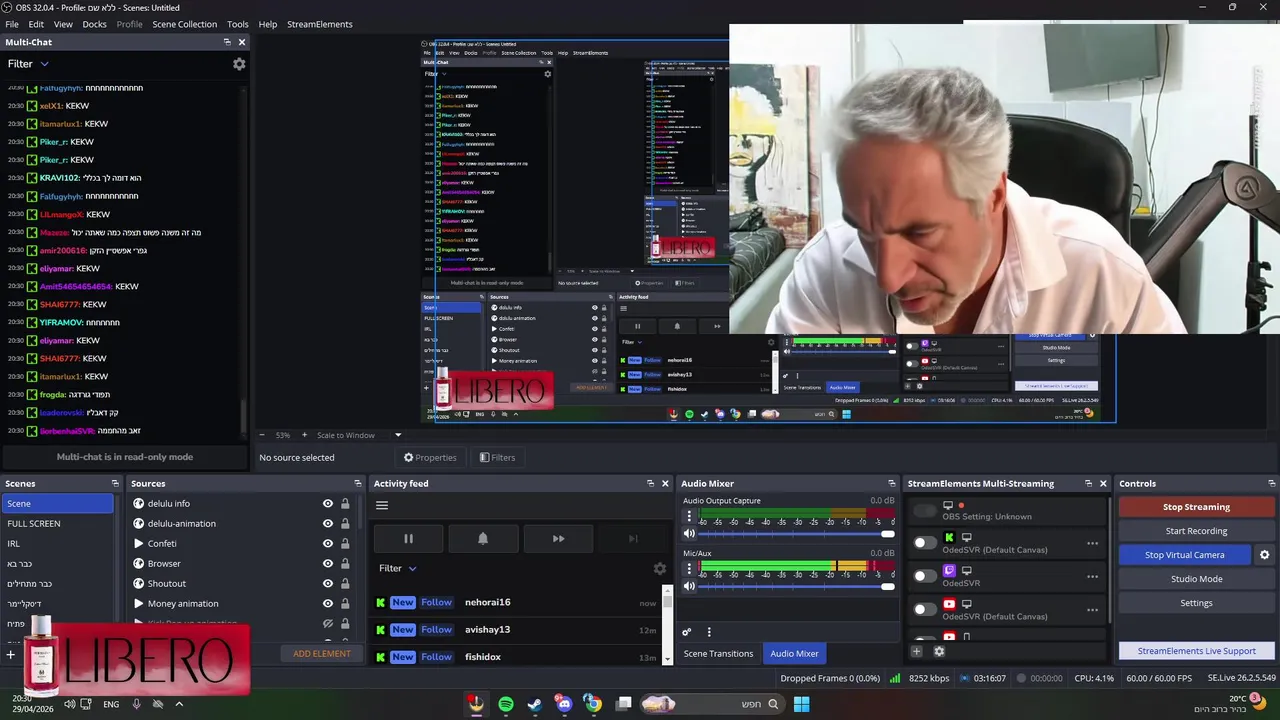Add a new scene with plus
This screenshot has height=720, width=1280.
11,655
